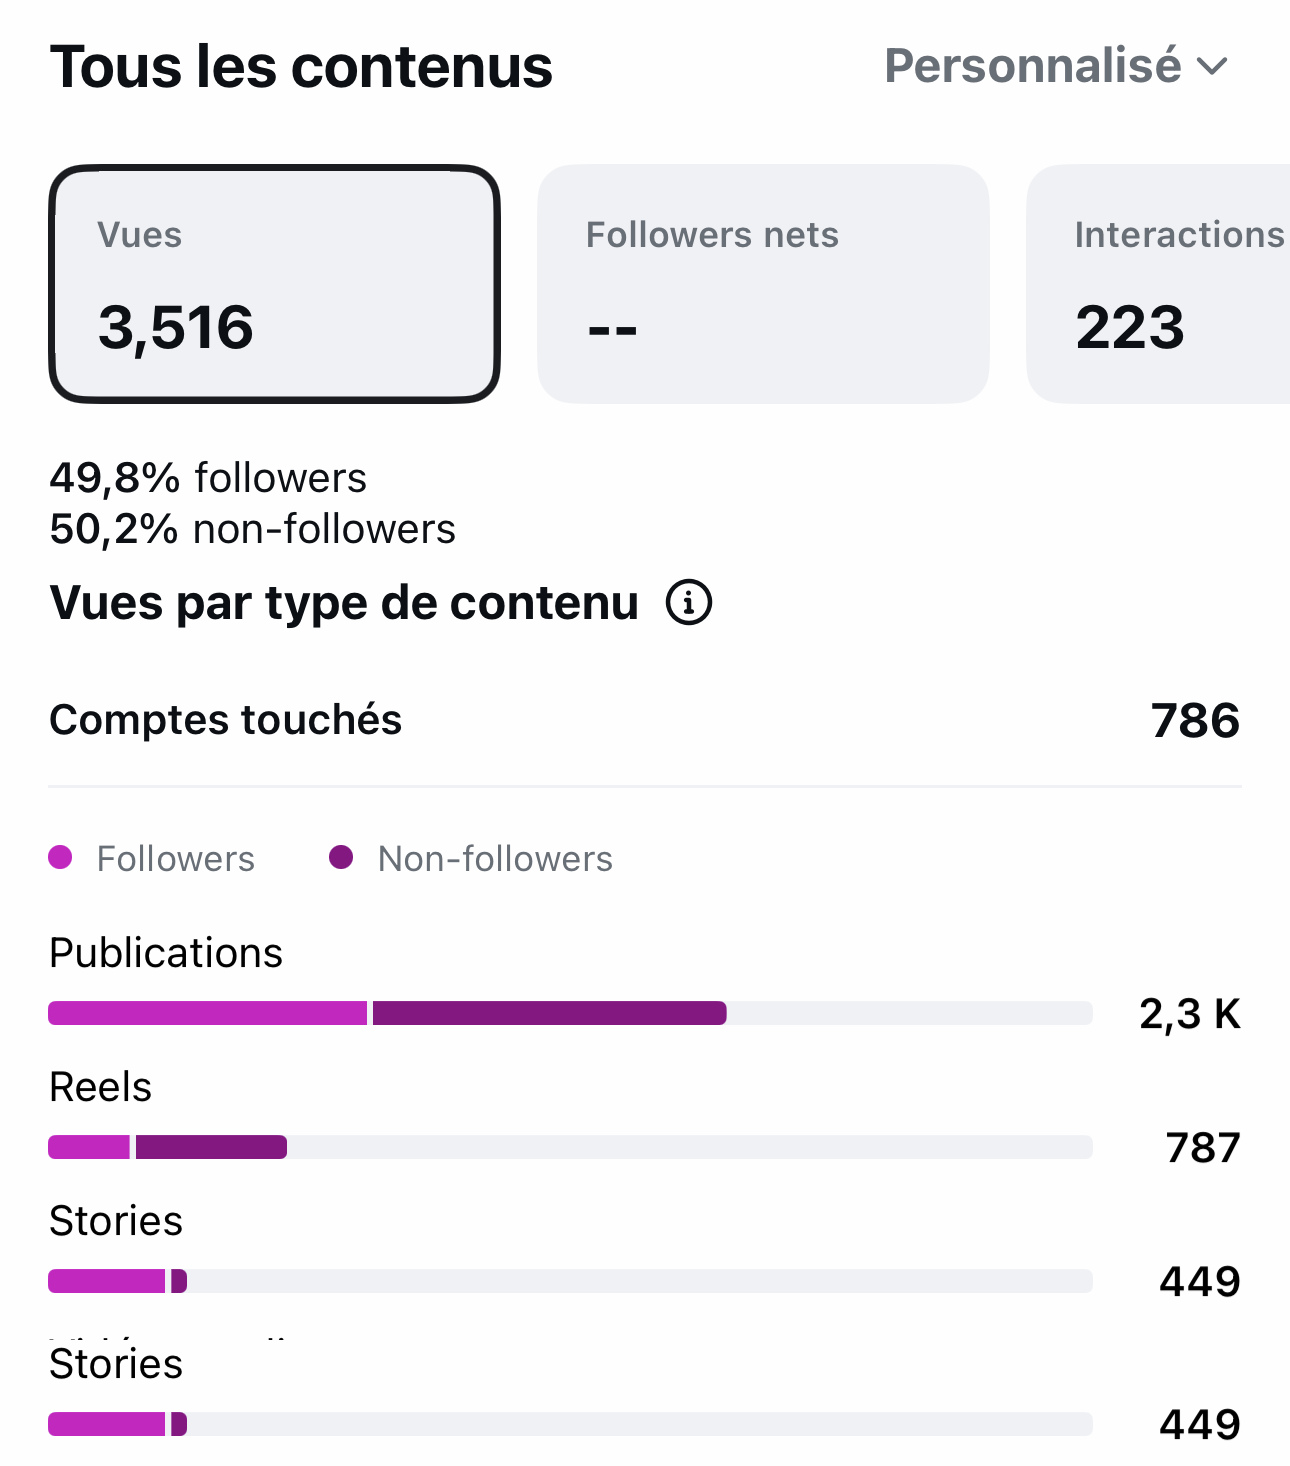1290x1466 pixels.
Task: Open the Reels content type row
Action: click(645, 1117)
